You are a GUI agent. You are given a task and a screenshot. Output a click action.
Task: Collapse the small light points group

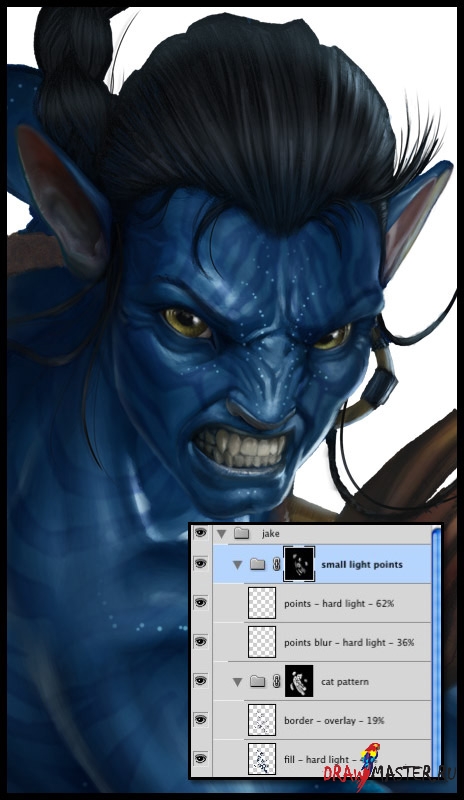[x=237, y=565]
